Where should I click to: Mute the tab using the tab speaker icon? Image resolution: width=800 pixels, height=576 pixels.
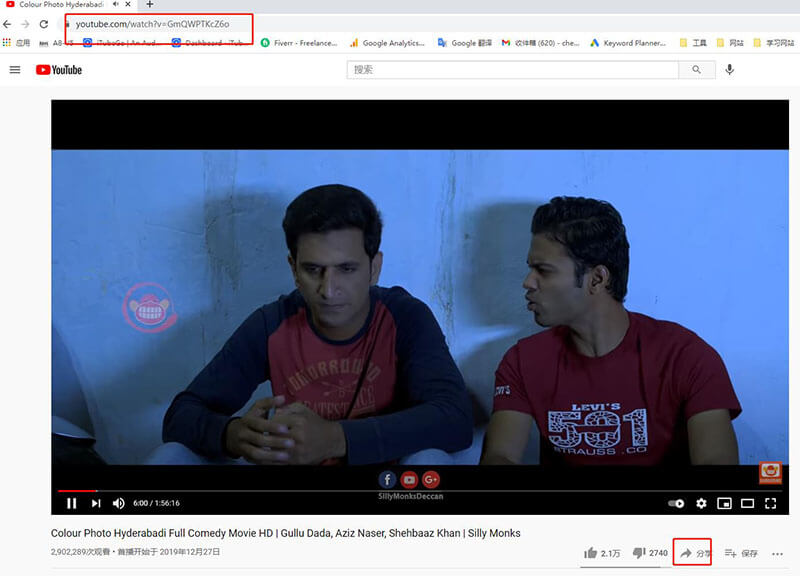click(x=116, y=4)
